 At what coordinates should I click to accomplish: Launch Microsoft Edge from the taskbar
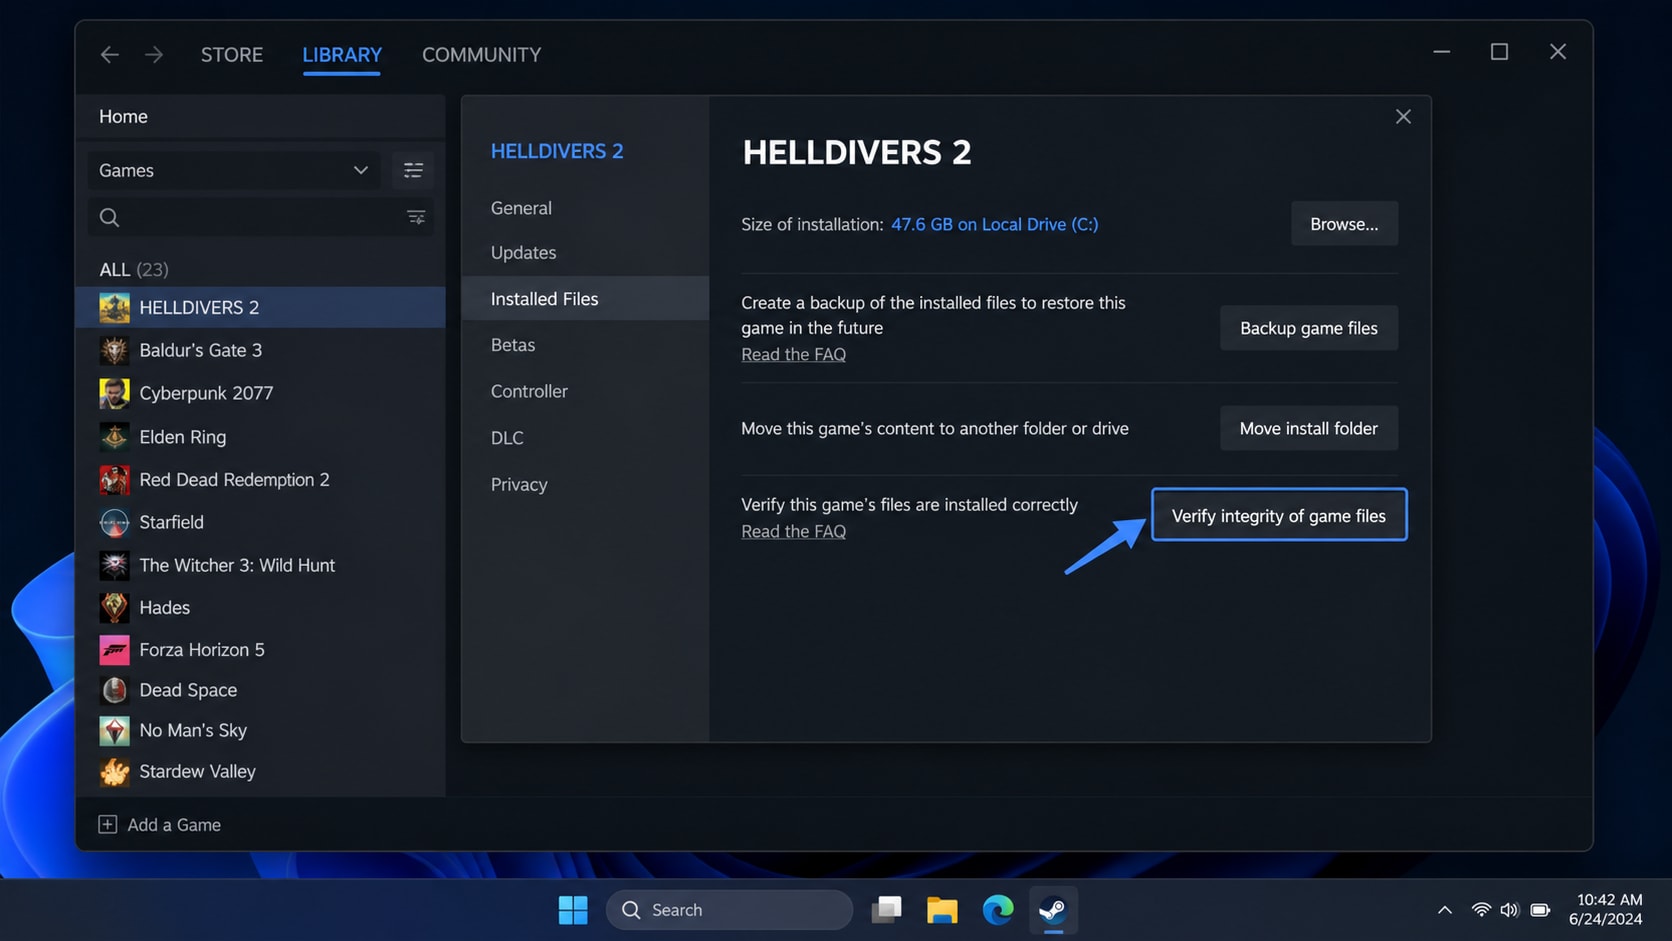pos(997,910)
